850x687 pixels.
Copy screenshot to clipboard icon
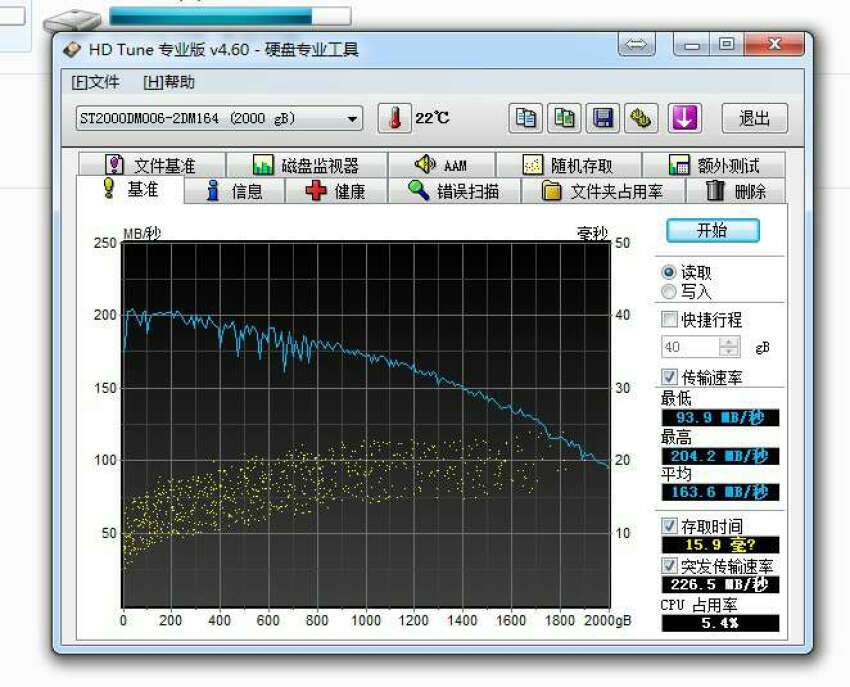564,118
